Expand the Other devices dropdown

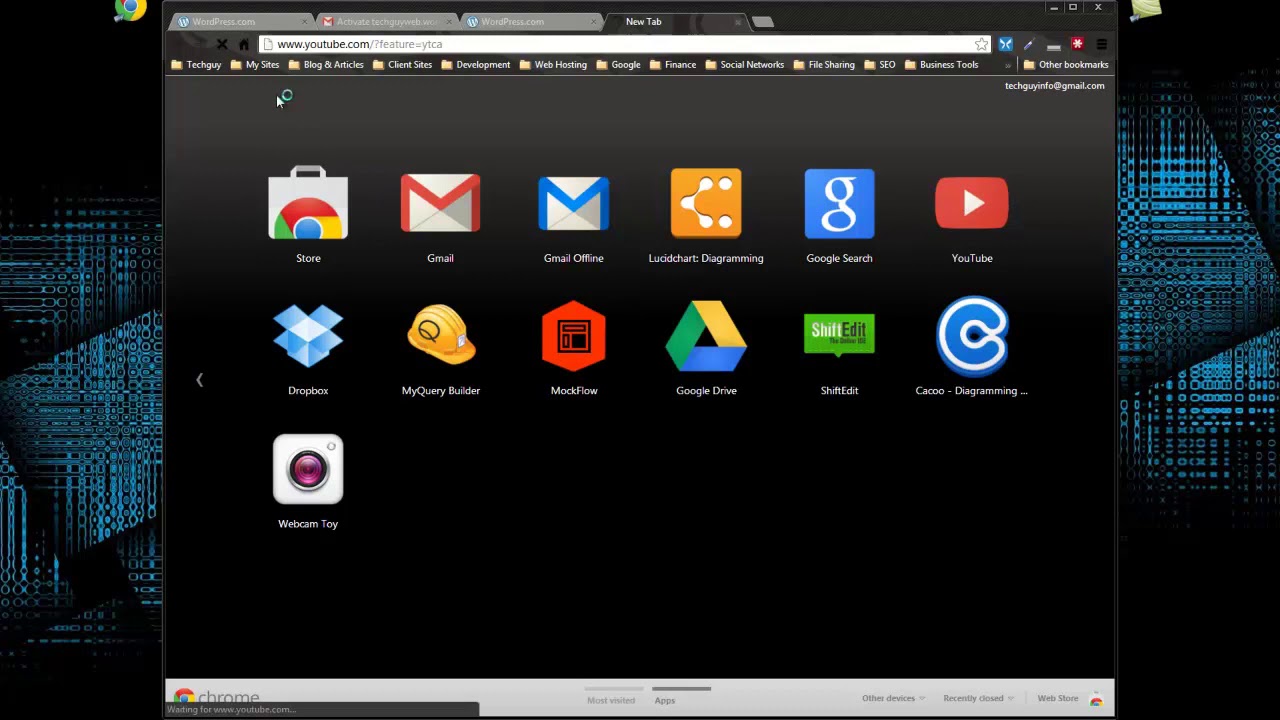[x=893, y=698]
